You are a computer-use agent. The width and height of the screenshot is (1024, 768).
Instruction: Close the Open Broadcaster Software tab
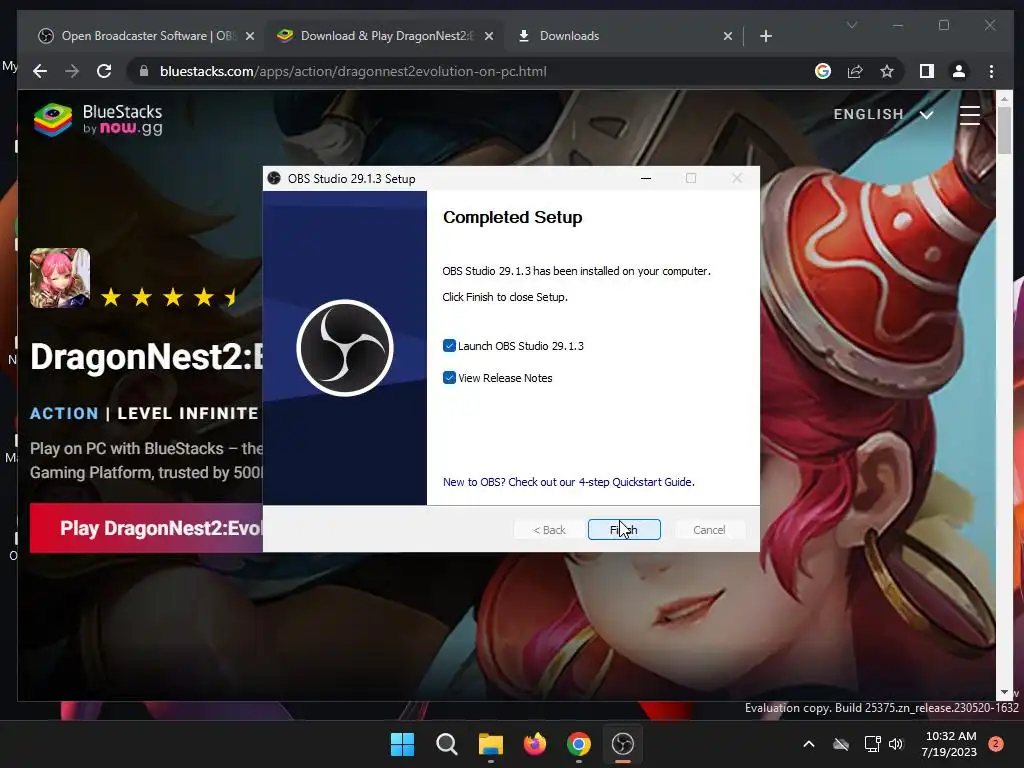[x=249, y=36]
